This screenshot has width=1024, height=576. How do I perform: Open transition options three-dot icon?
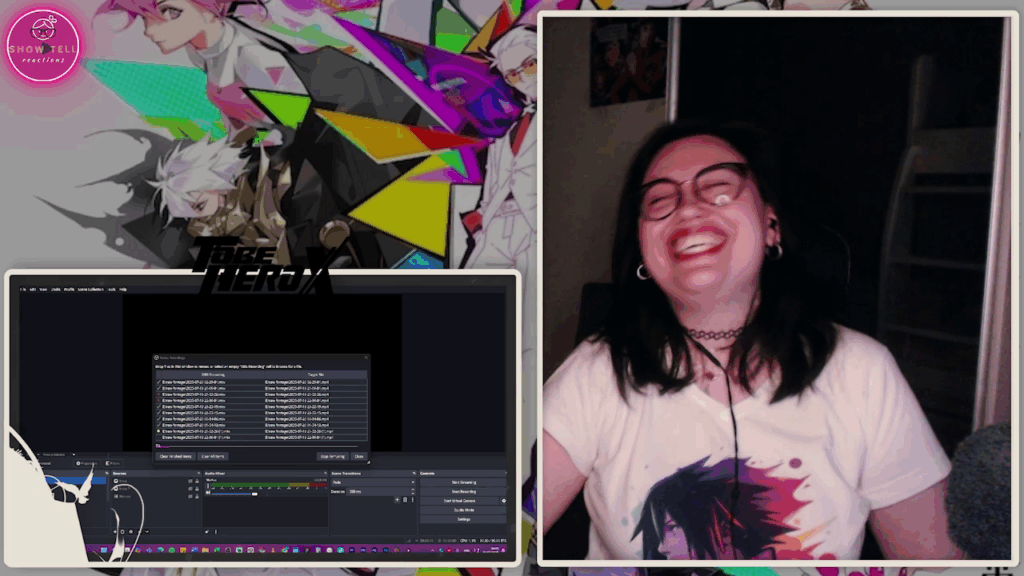coord(412,499)
